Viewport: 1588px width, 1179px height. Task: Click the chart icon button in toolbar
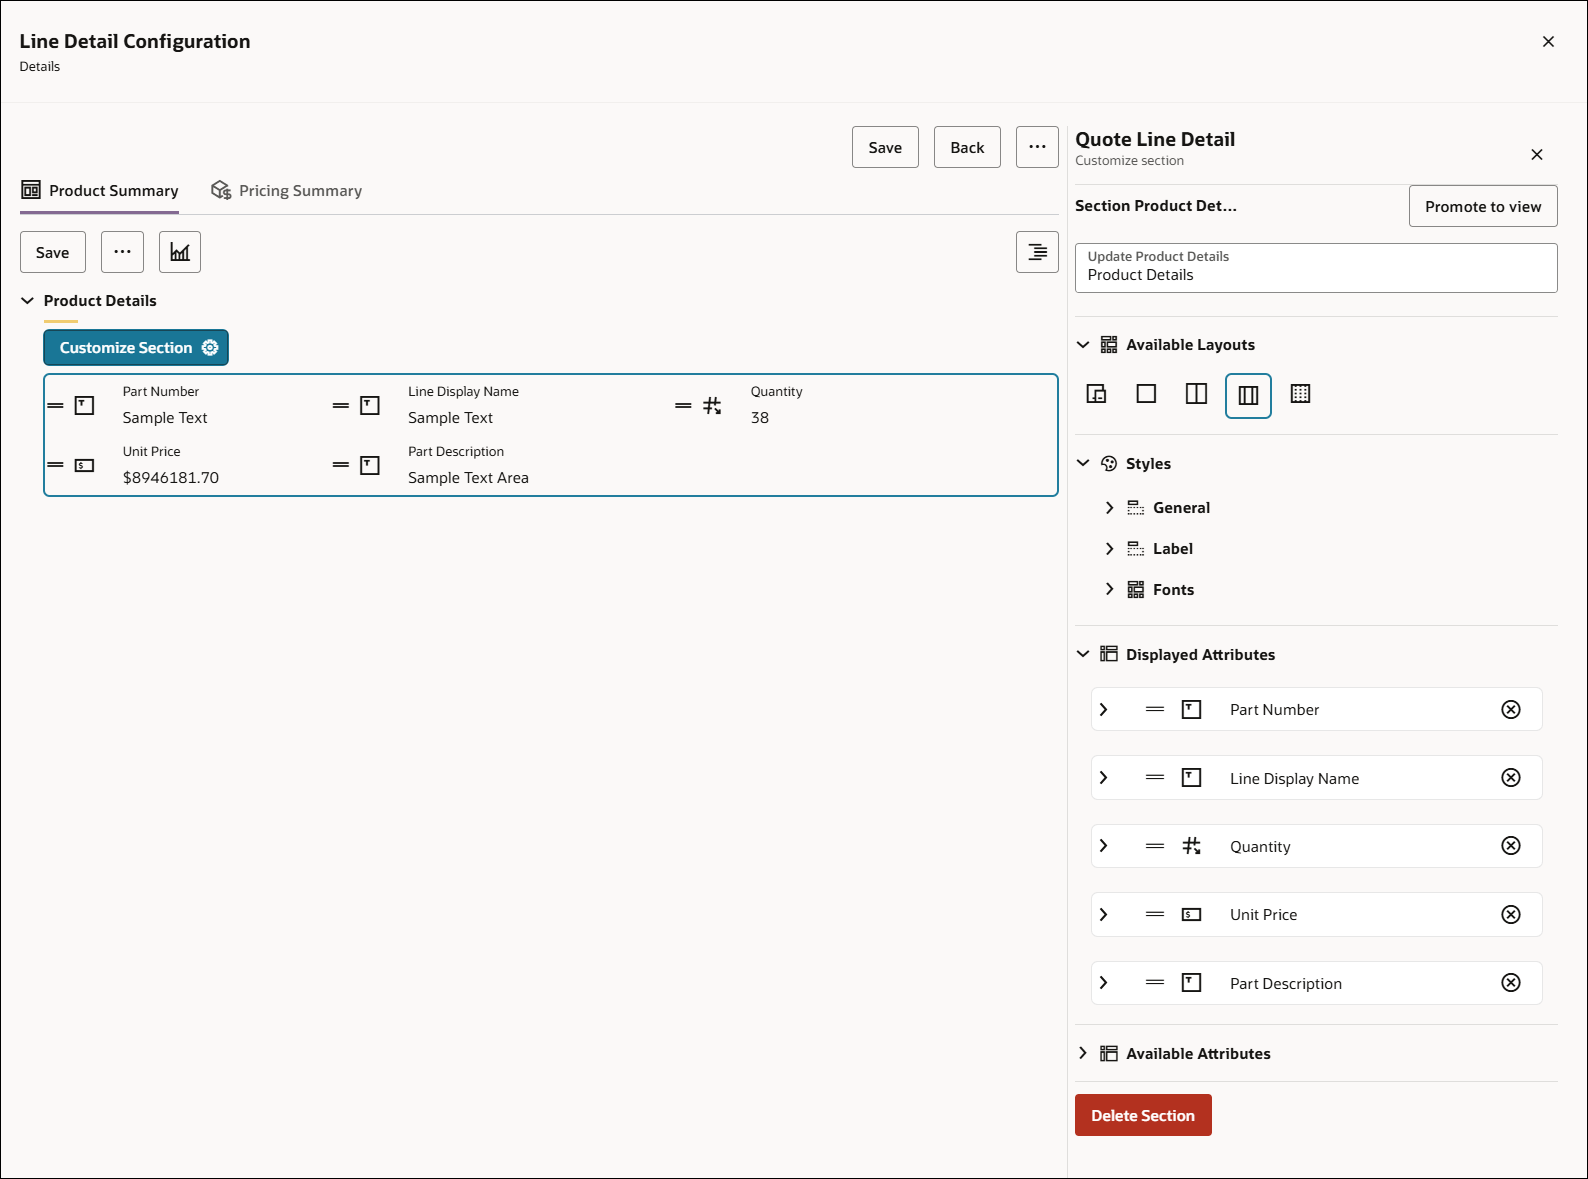click(x=180, y=252)
